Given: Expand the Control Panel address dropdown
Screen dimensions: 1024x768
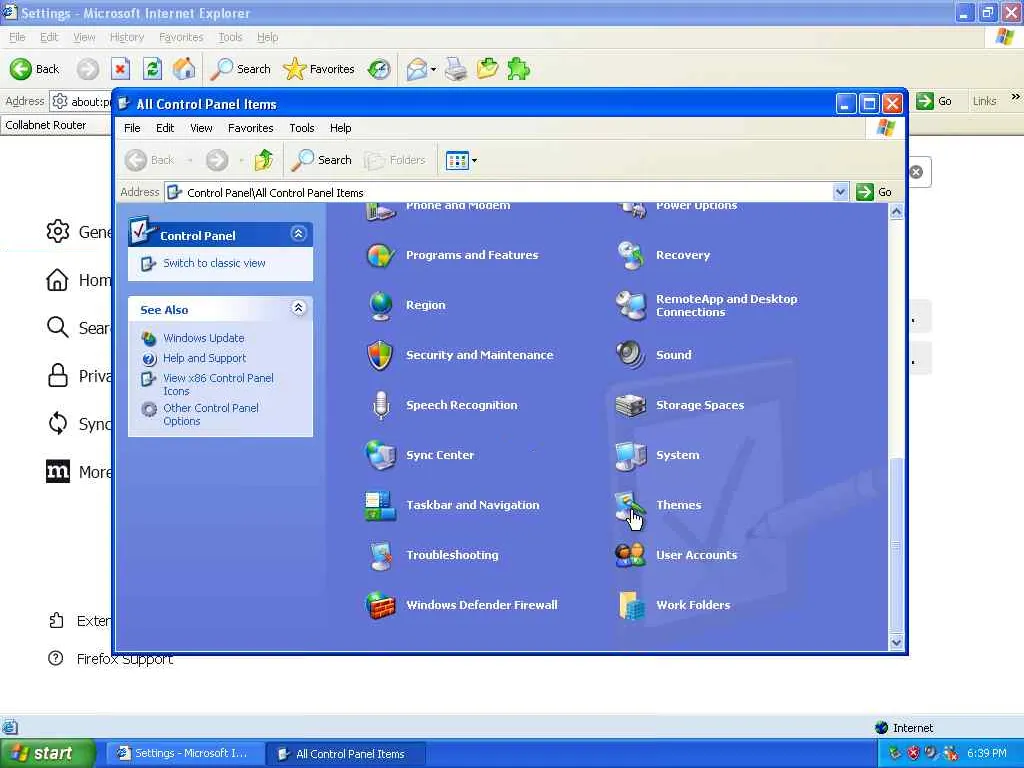Looking at the screenshot, I should pyautogui.click(x=840, y=192).
